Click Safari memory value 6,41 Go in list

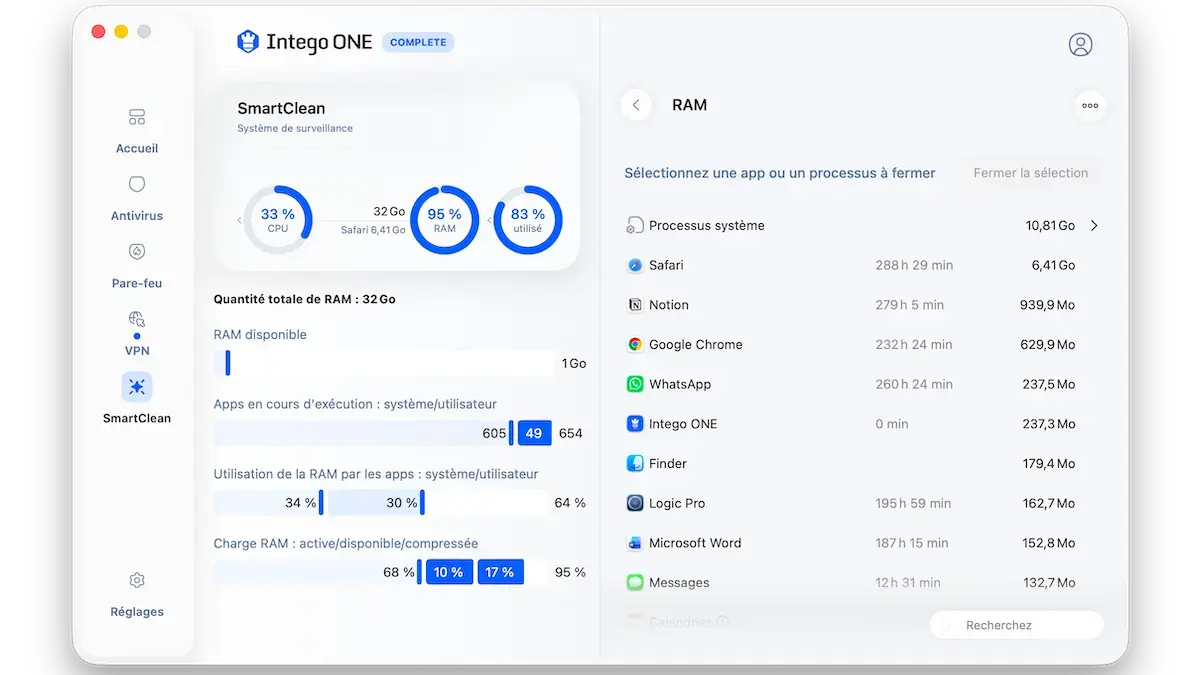[1053, 265]
